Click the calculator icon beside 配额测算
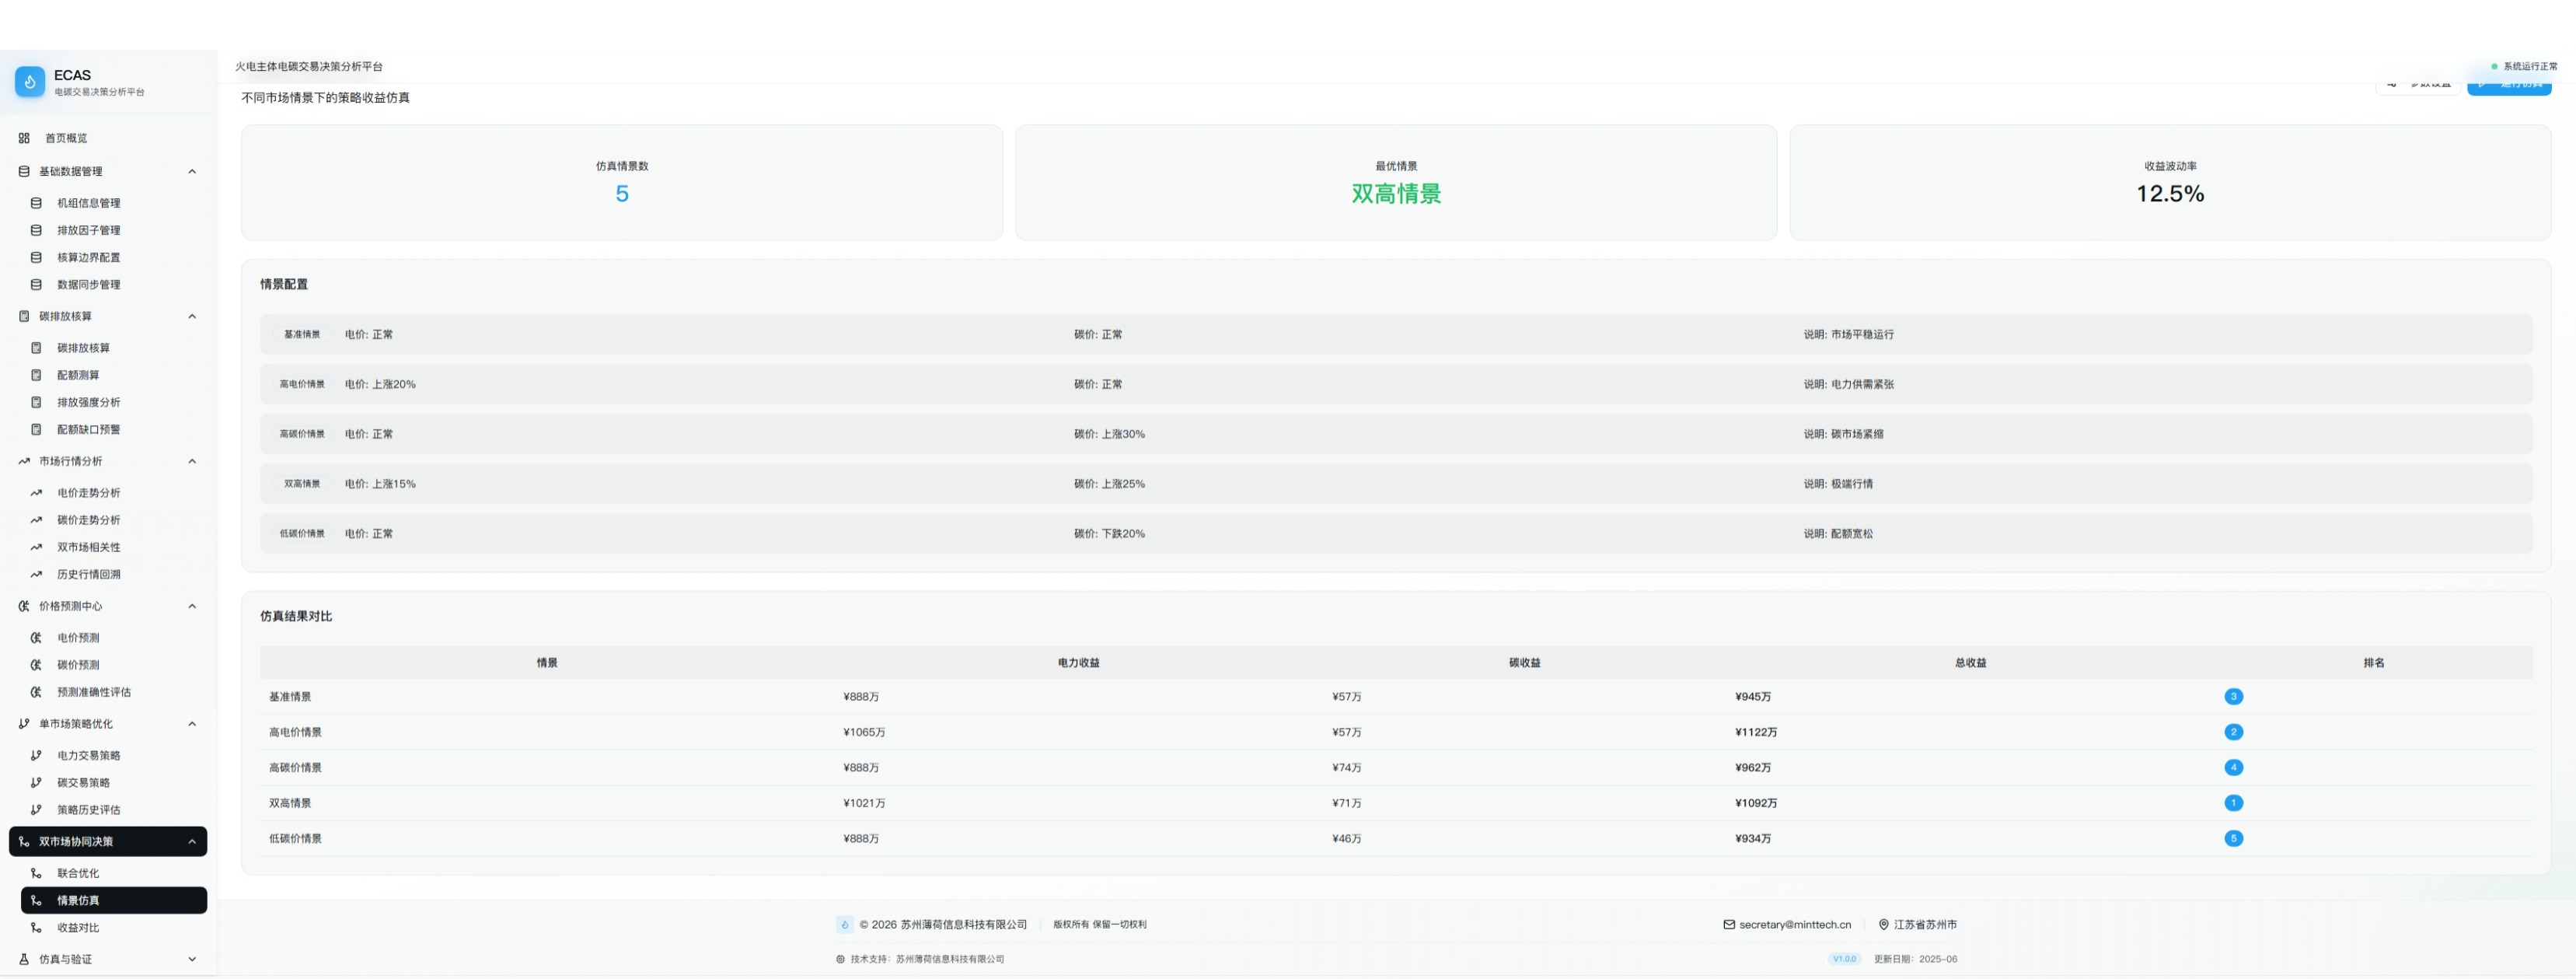Viewport: 2576px width, 979px height. point(36,375)
